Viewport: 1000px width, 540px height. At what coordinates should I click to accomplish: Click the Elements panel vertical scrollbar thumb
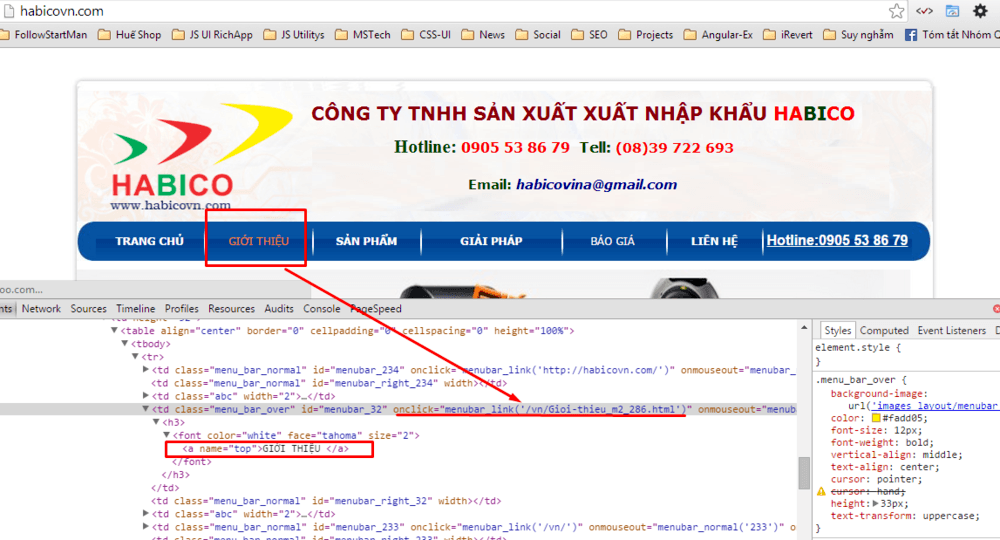tap(804, 472)
